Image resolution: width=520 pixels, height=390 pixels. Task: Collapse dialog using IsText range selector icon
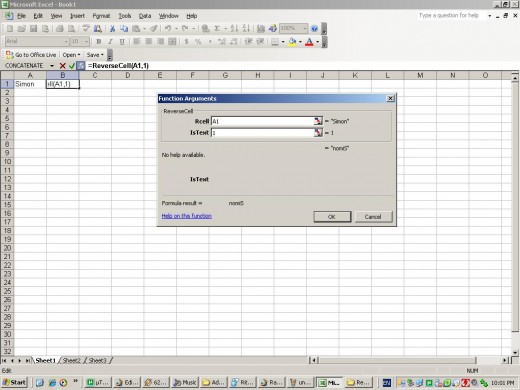318,133
